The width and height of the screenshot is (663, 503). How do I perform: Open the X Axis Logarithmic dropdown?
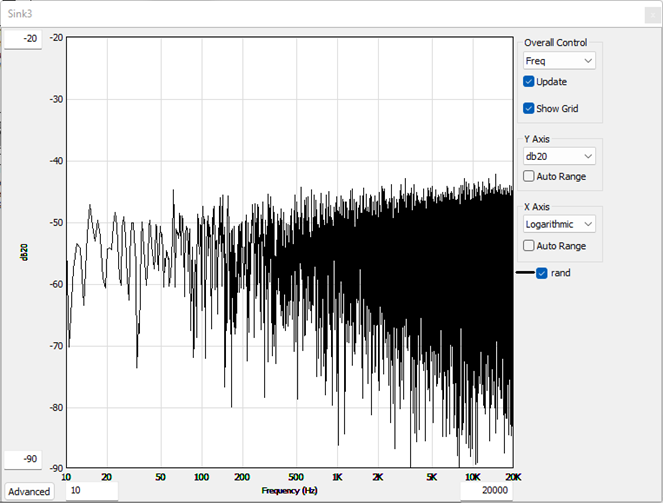559,224
